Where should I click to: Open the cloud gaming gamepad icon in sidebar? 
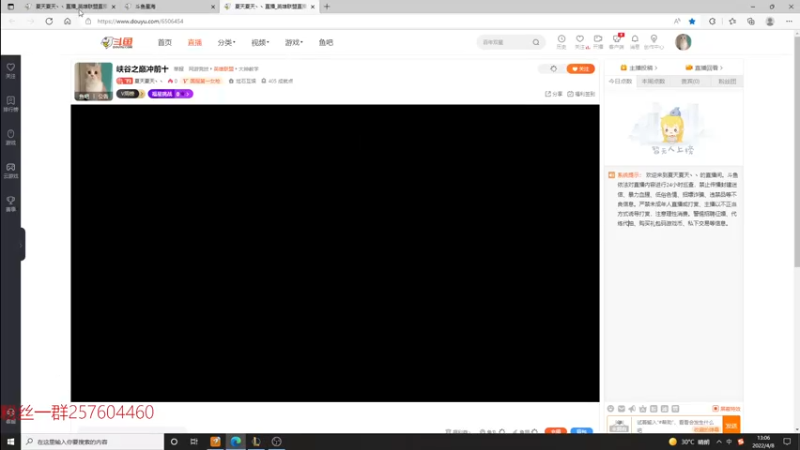coord(11,170)
